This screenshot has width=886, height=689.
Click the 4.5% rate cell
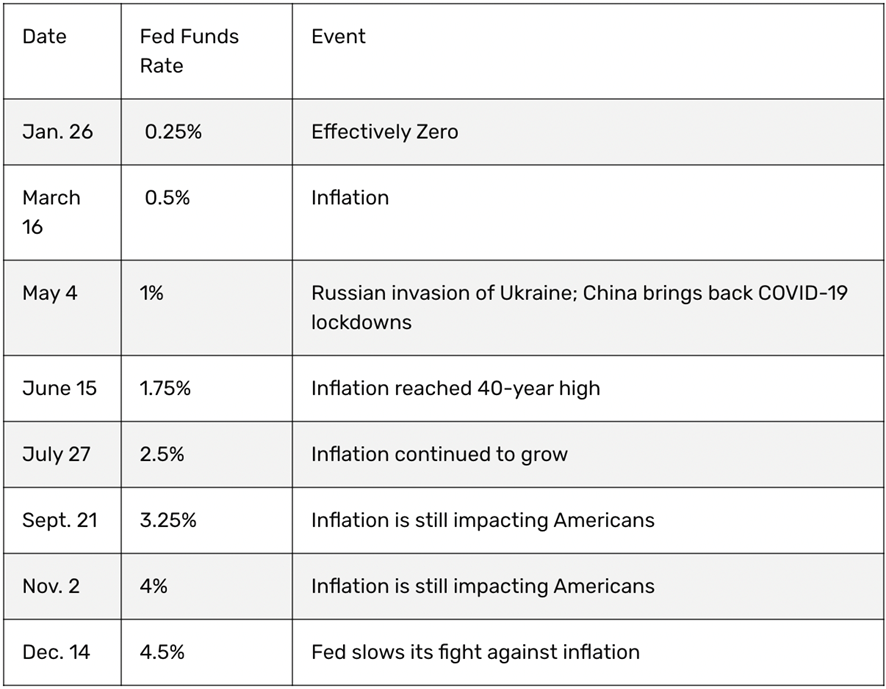pos(162,652)
